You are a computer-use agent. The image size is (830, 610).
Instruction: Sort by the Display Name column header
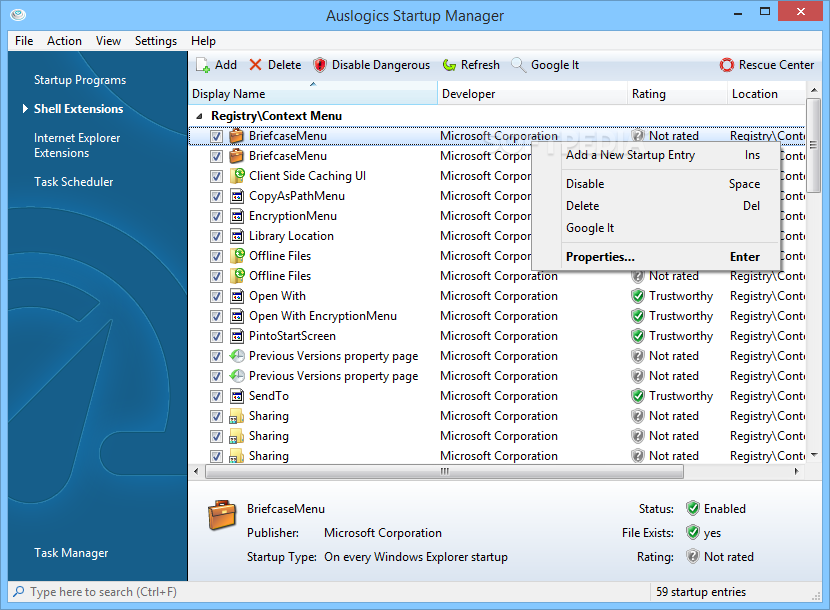pos(313,94)
